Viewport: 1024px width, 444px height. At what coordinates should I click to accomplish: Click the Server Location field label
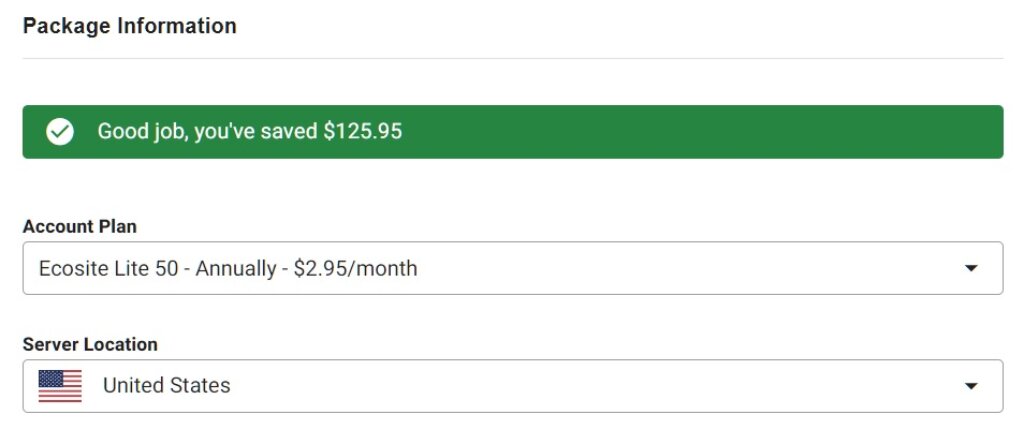90,344
